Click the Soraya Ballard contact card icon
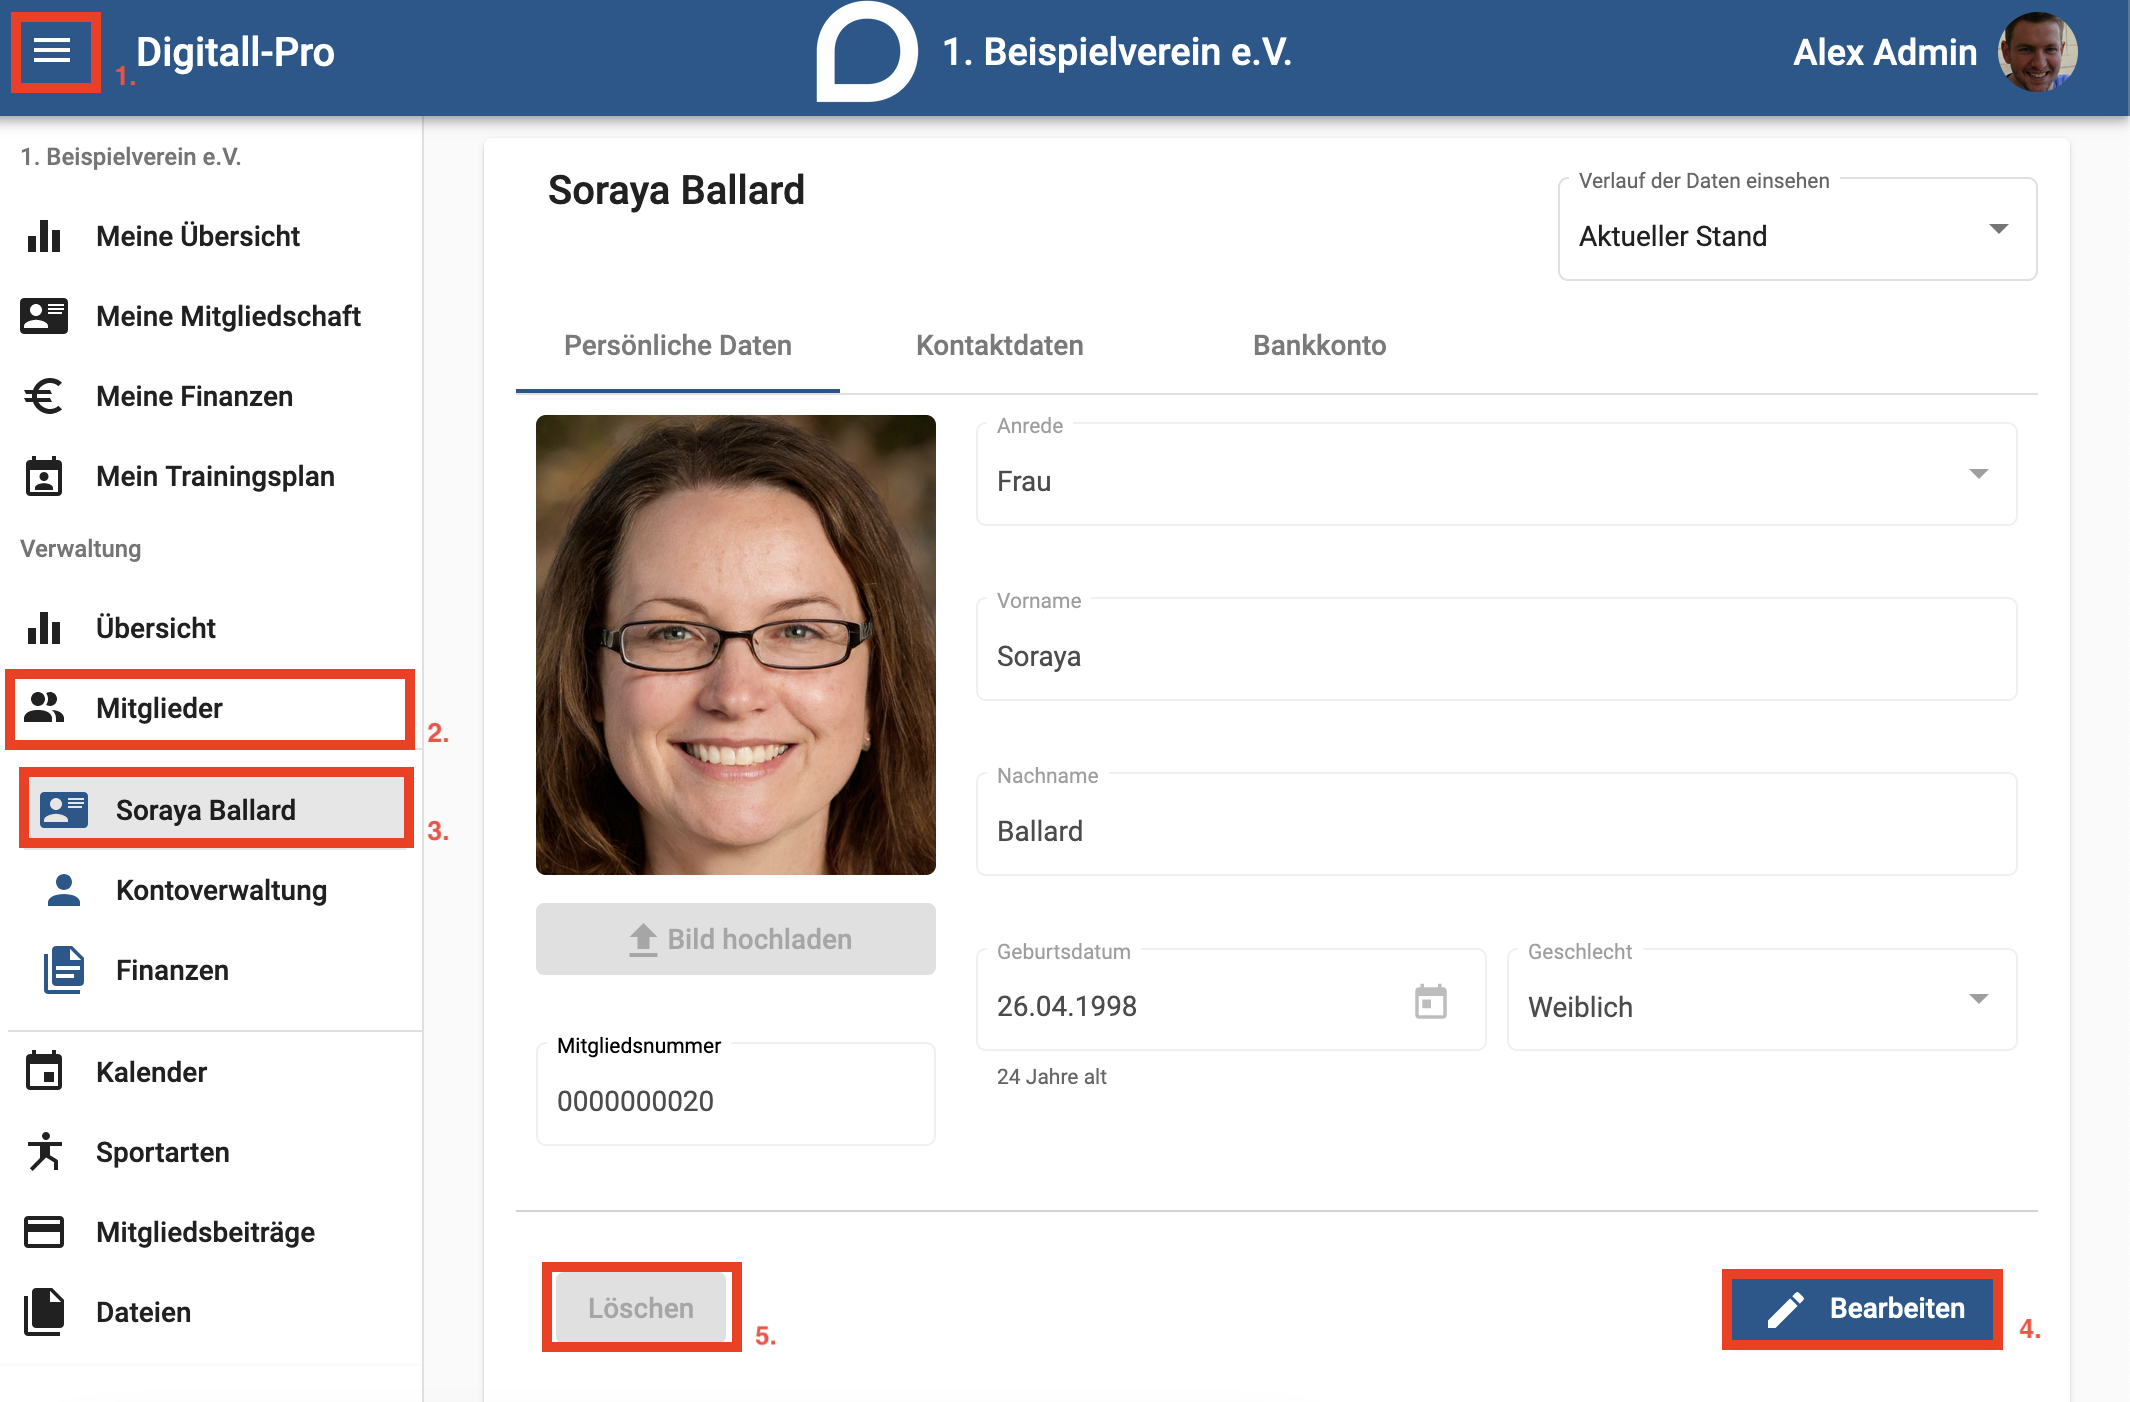2130x1402 pixels. (64, 810)
